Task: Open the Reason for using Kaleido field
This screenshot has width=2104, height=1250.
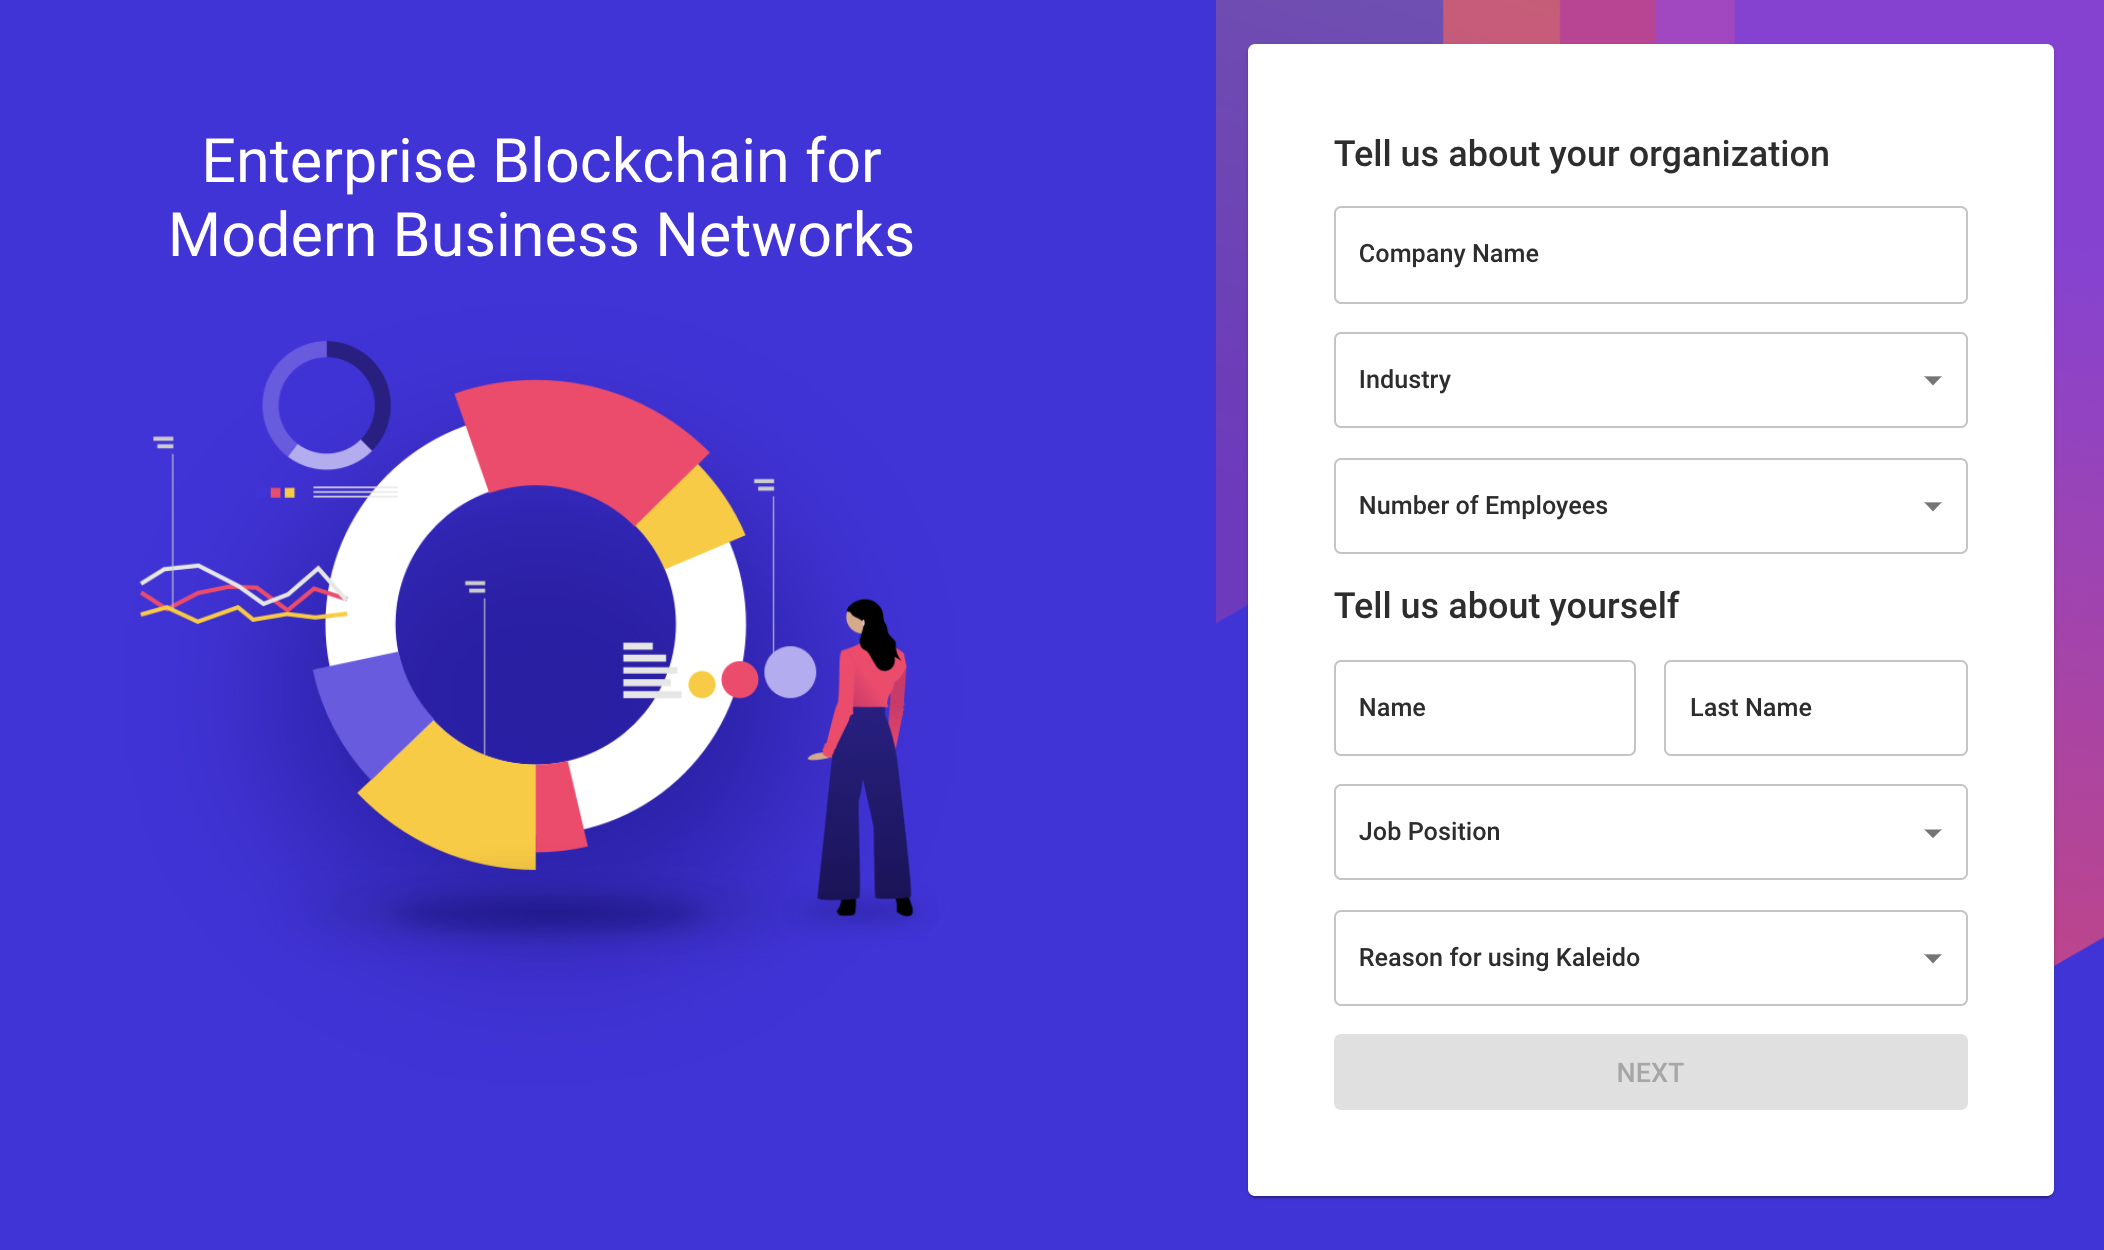Action: (x=1650, y=958)
